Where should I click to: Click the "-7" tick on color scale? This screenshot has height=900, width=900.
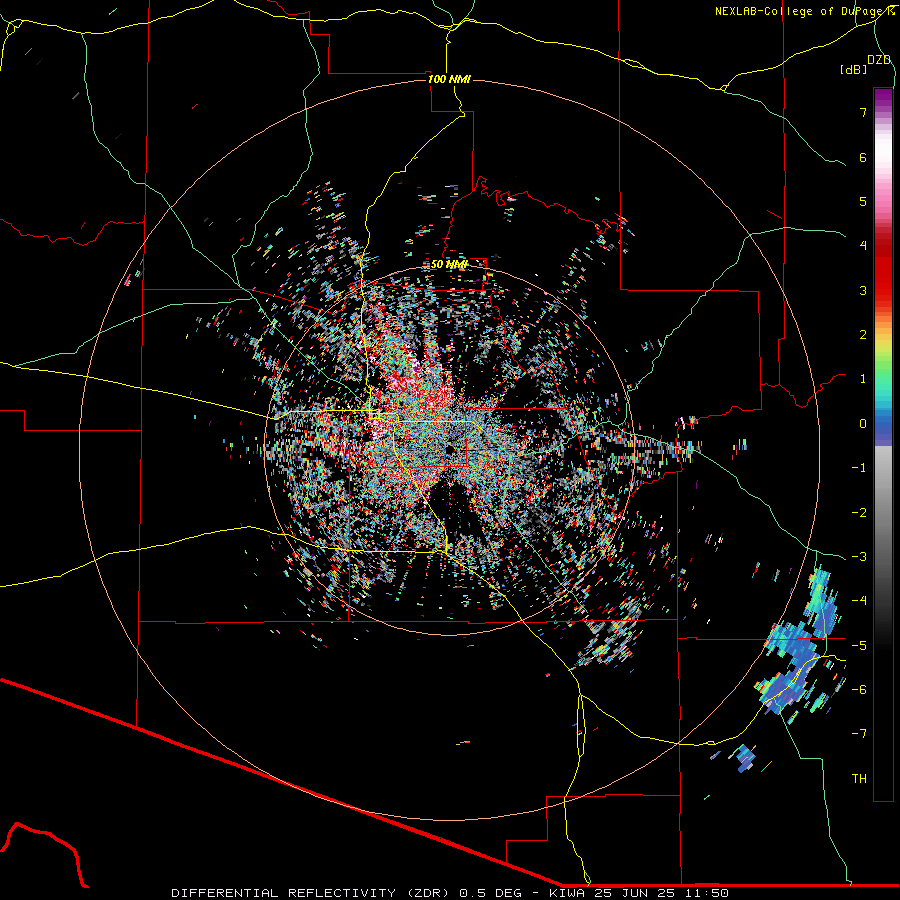point(859,734)
